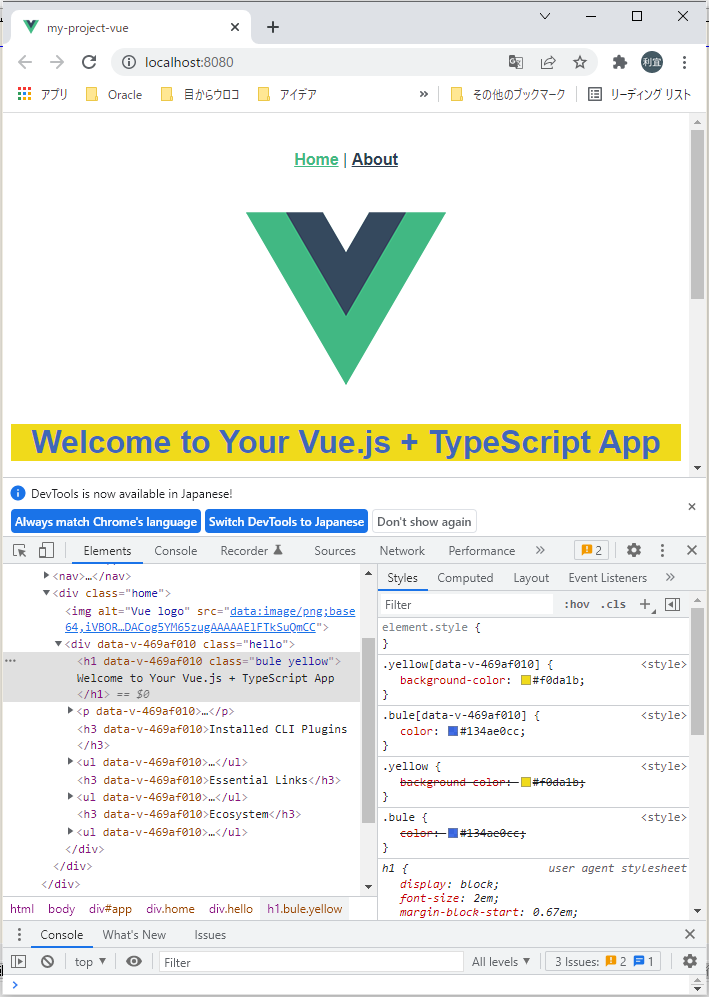Open Customize DevTools three-dot menu
The image size is (709, 997).
tap(662, 550)
